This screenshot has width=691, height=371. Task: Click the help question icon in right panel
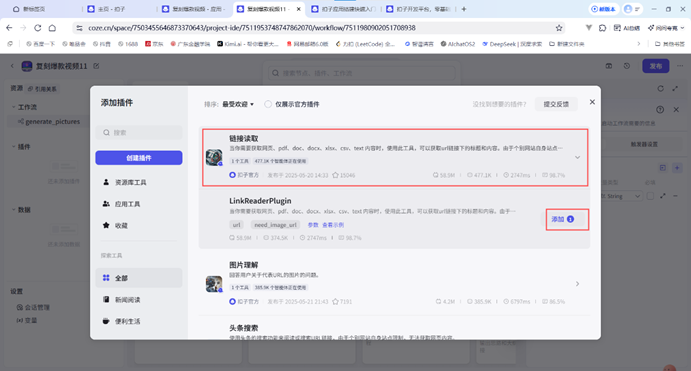pyautogui.click(x=660, y=109)
